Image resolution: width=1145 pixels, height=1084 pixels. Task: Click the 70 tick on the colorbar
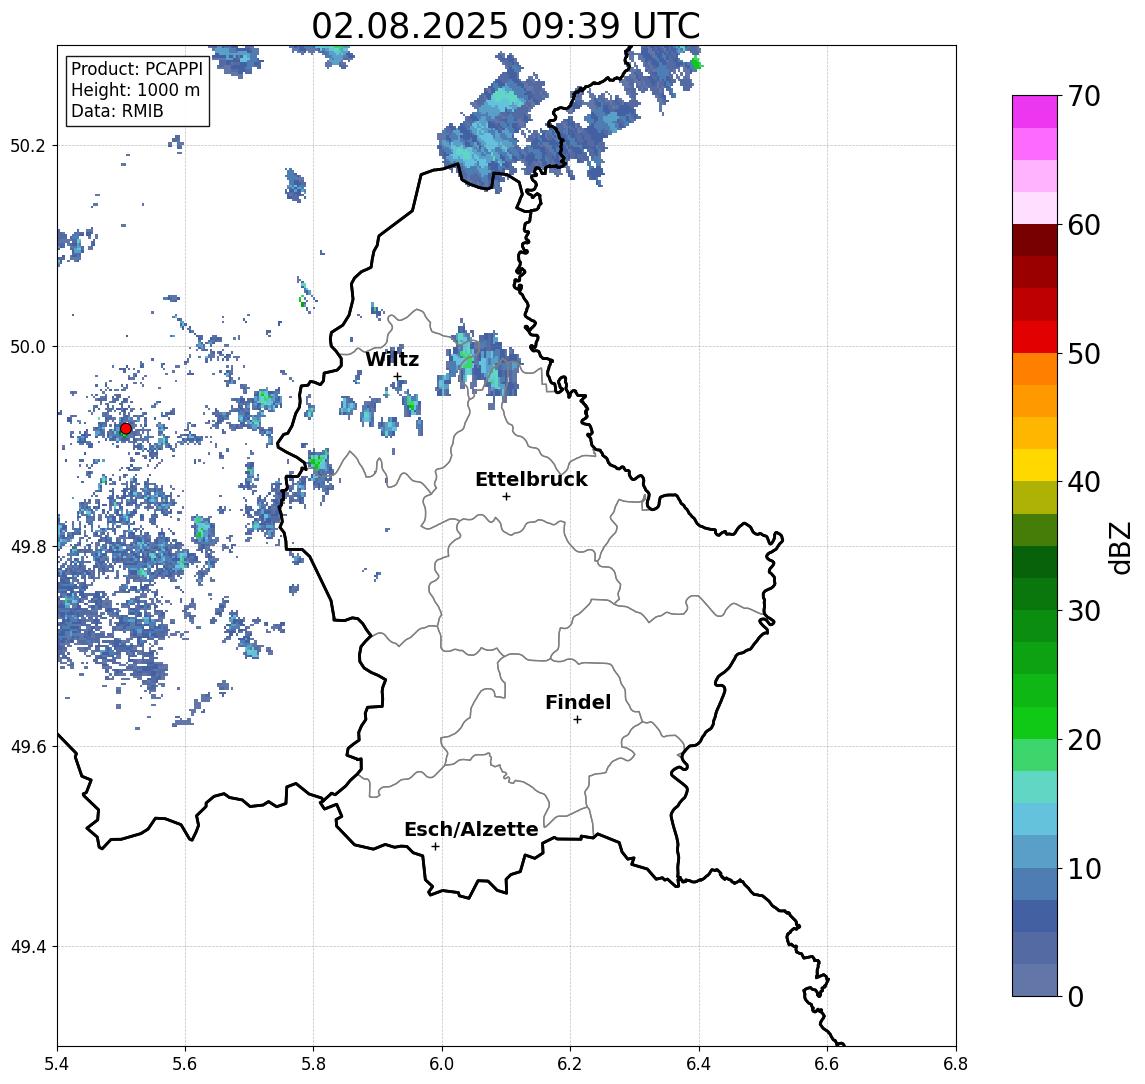1084,96
